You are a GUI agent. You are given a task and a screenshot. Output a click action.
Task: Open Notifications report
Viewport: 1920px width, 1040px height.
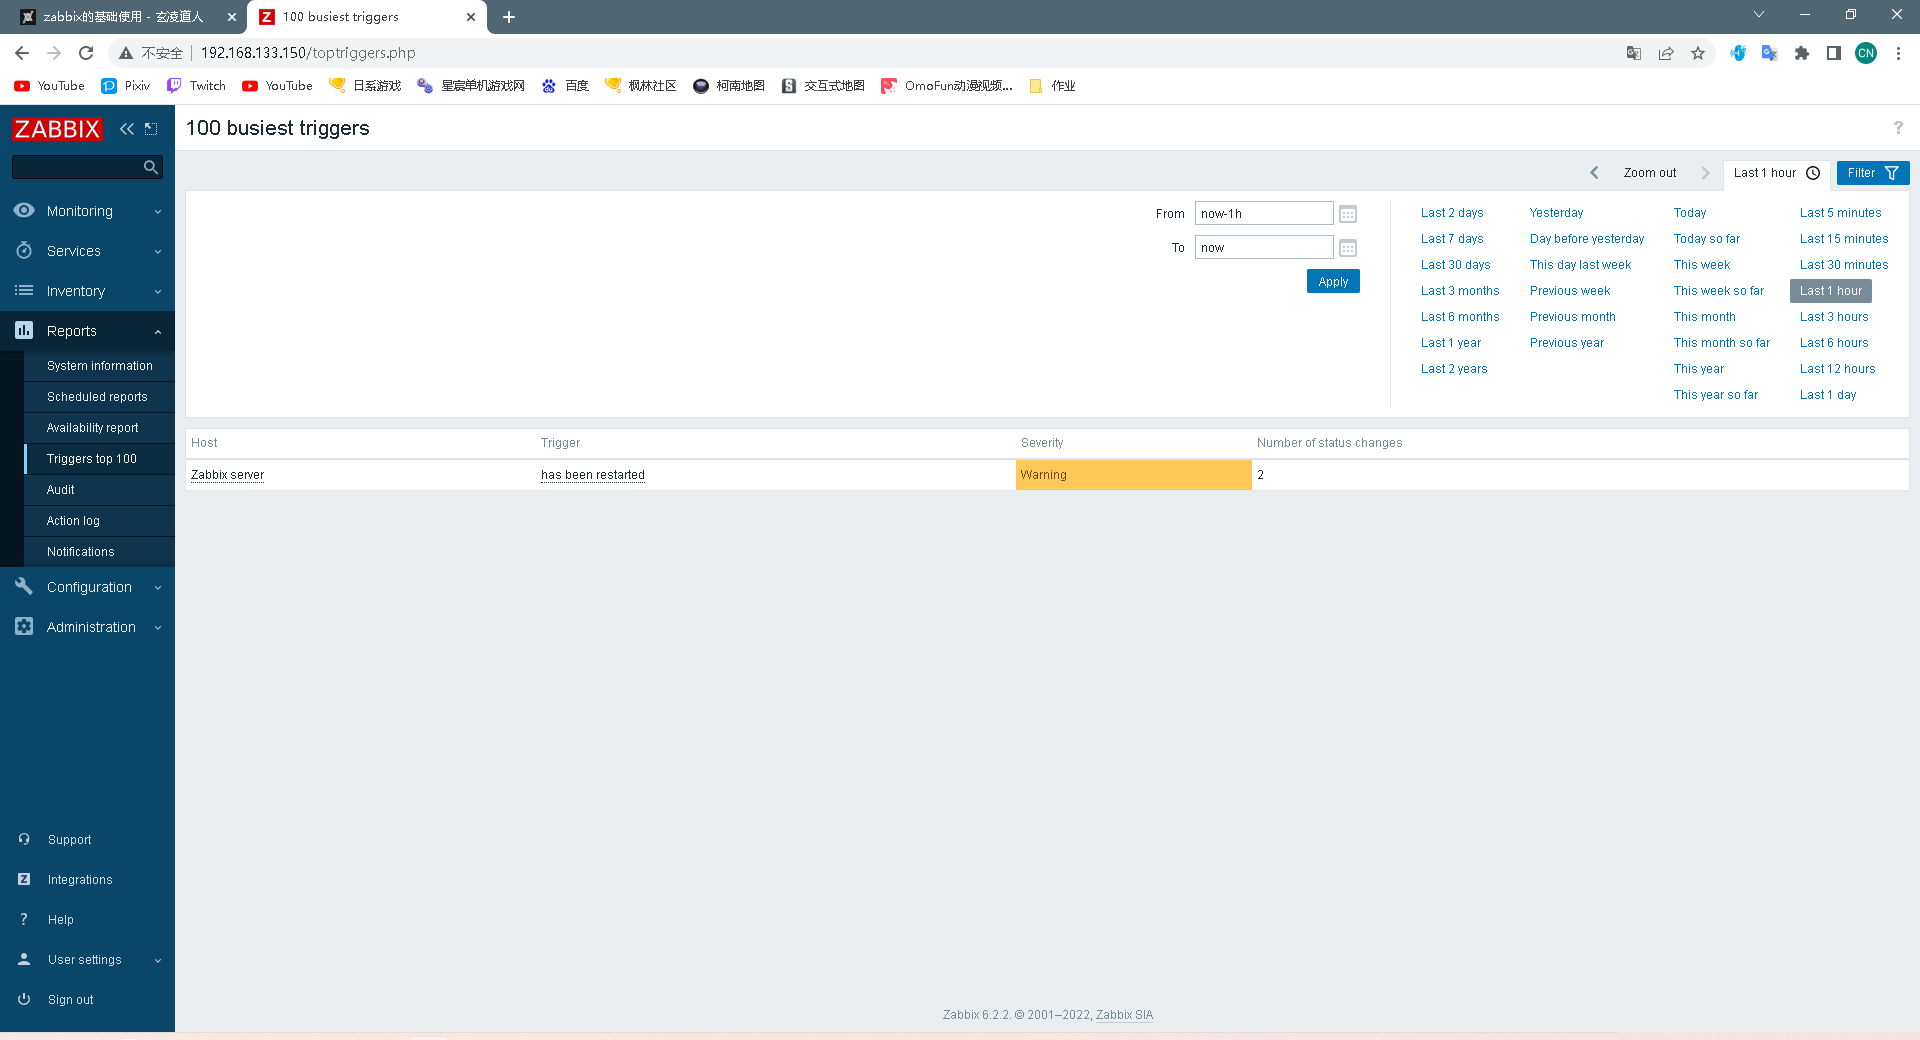tap(99, 552)
